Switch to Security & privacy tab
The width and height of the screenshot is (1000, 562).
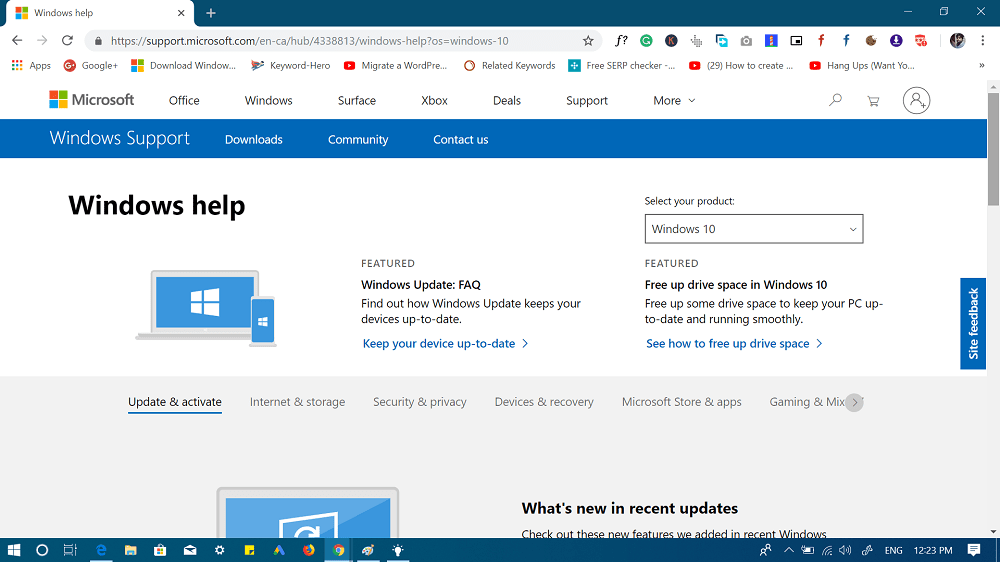point(420,402)
